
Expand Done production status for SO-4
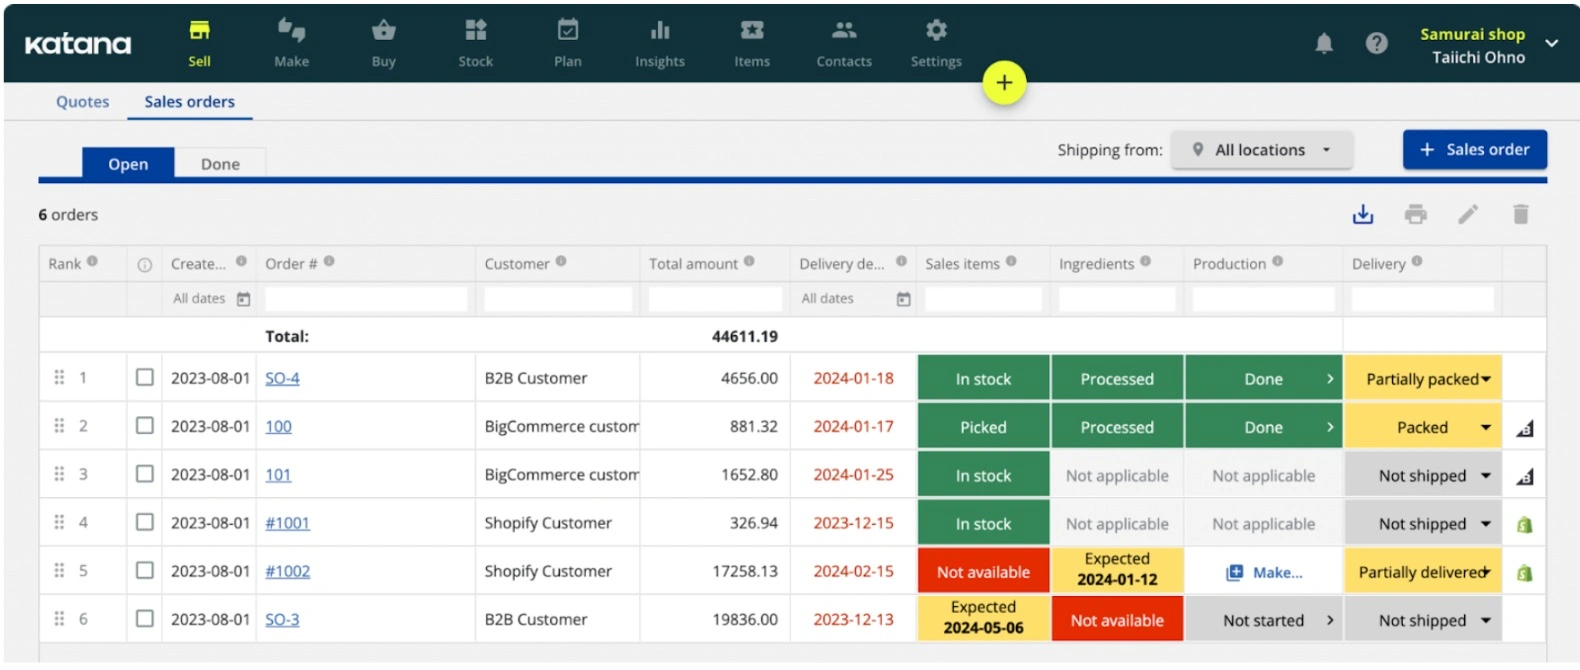click(1330, 379)
